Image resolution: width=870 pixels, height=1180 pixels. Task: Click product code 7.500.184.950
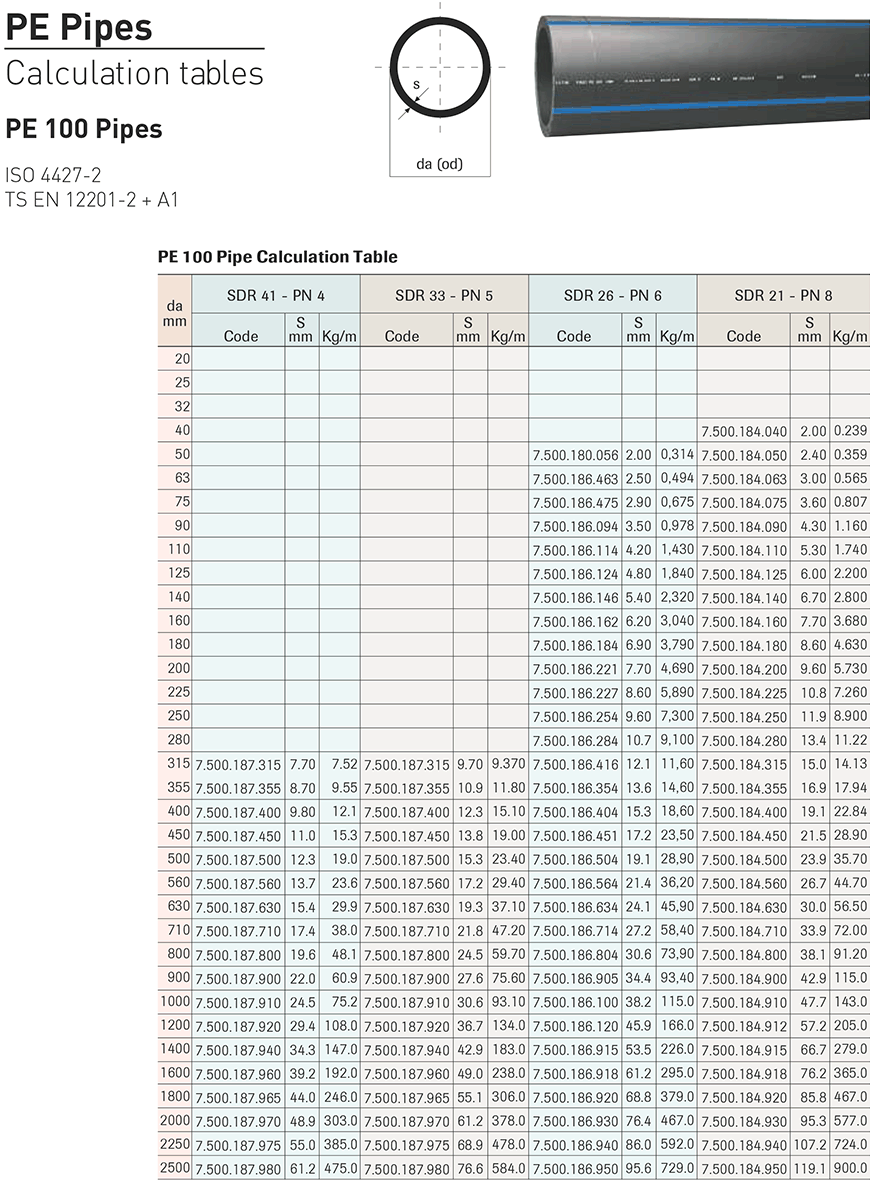click(744, 1168)
